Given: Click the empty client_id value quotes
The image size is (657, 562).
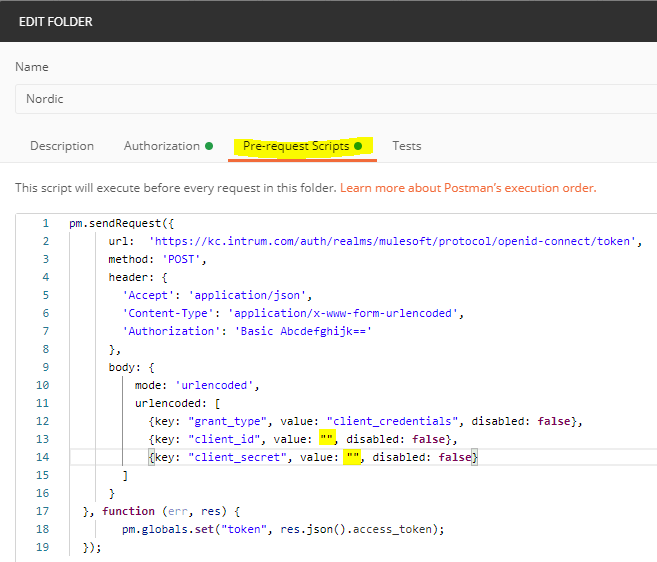Looking at the screenshot, I should coord(326,439).
